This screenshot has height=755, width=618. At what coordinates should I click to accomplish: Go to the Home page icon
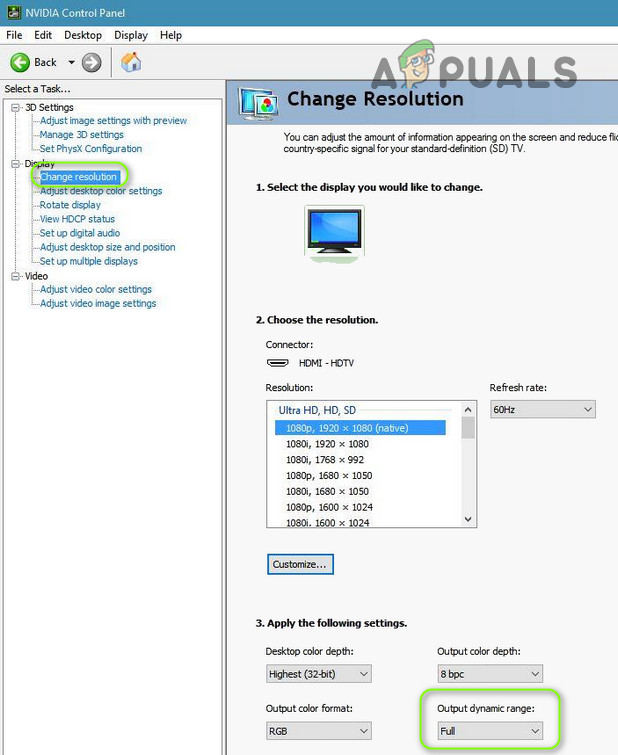131,63
